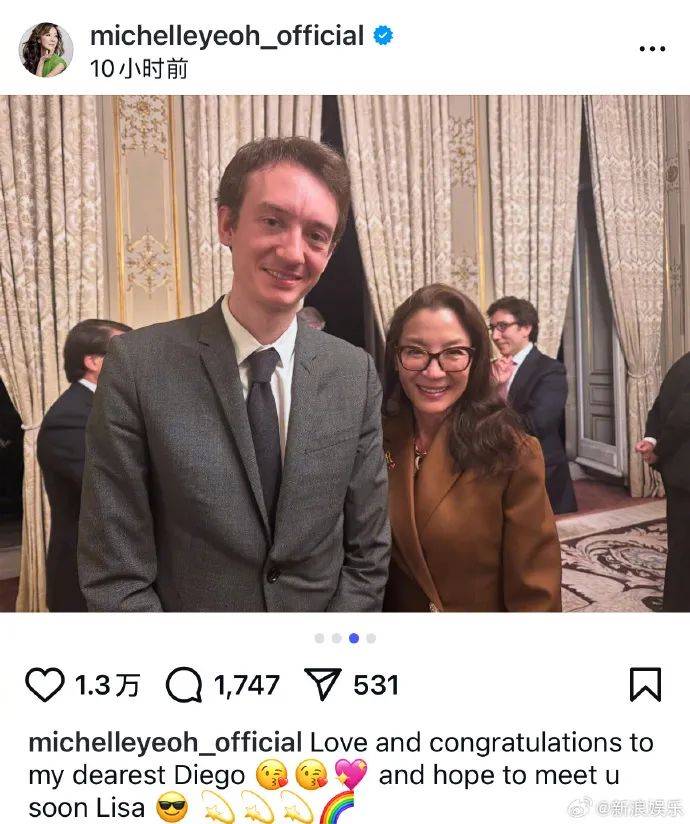
Task: Like the post with the heart icon
Action: click(x=45, y=685)
